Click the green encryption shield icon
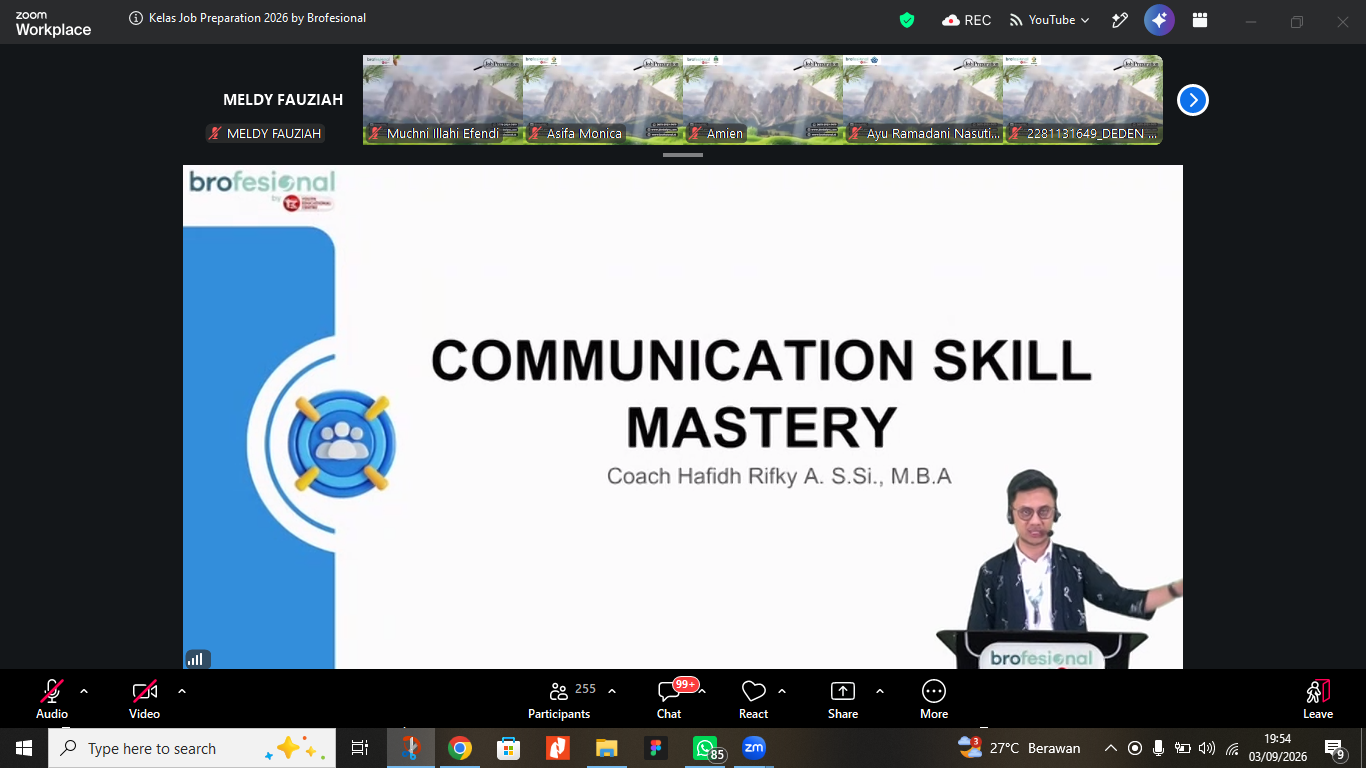1366x768 pixels. (907, 20)
